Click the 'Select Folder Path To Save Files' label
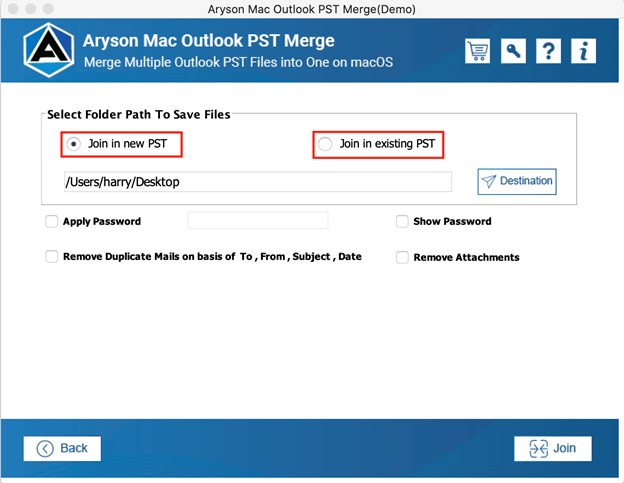The width and height of the screenshot is (624, 483). tap(138, 115)
